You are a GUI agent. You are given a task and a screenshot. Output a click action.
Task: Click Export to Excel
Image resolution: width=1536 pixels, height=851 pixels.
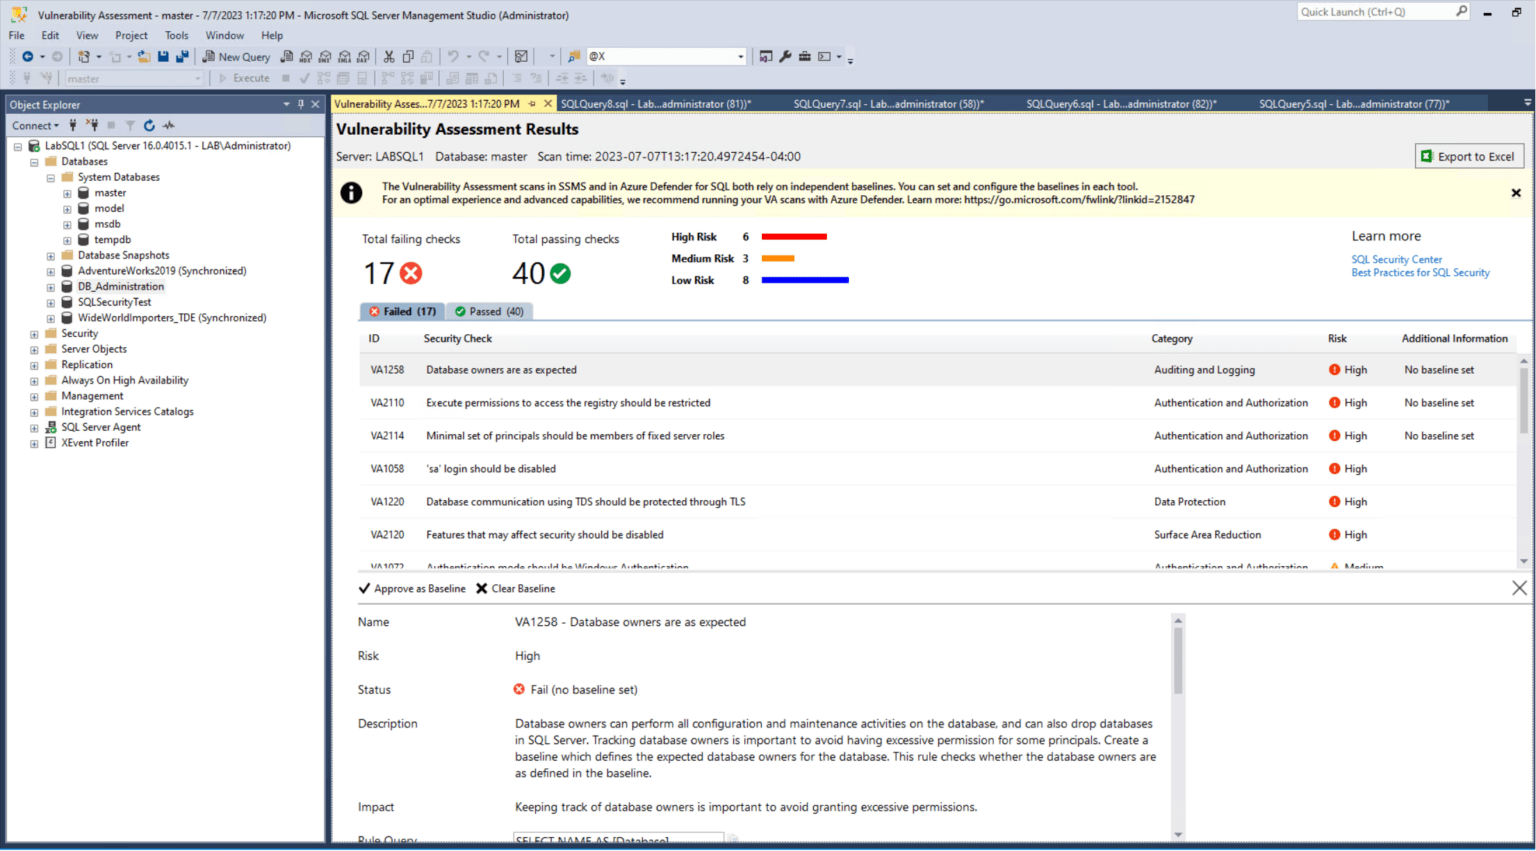coord(1468,156)
